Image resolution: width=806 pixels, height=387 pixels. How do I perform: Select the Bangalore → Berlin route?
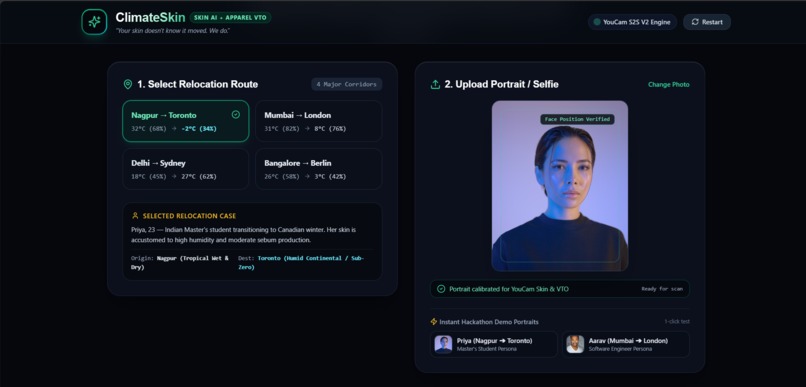click(x=319, y=169)
